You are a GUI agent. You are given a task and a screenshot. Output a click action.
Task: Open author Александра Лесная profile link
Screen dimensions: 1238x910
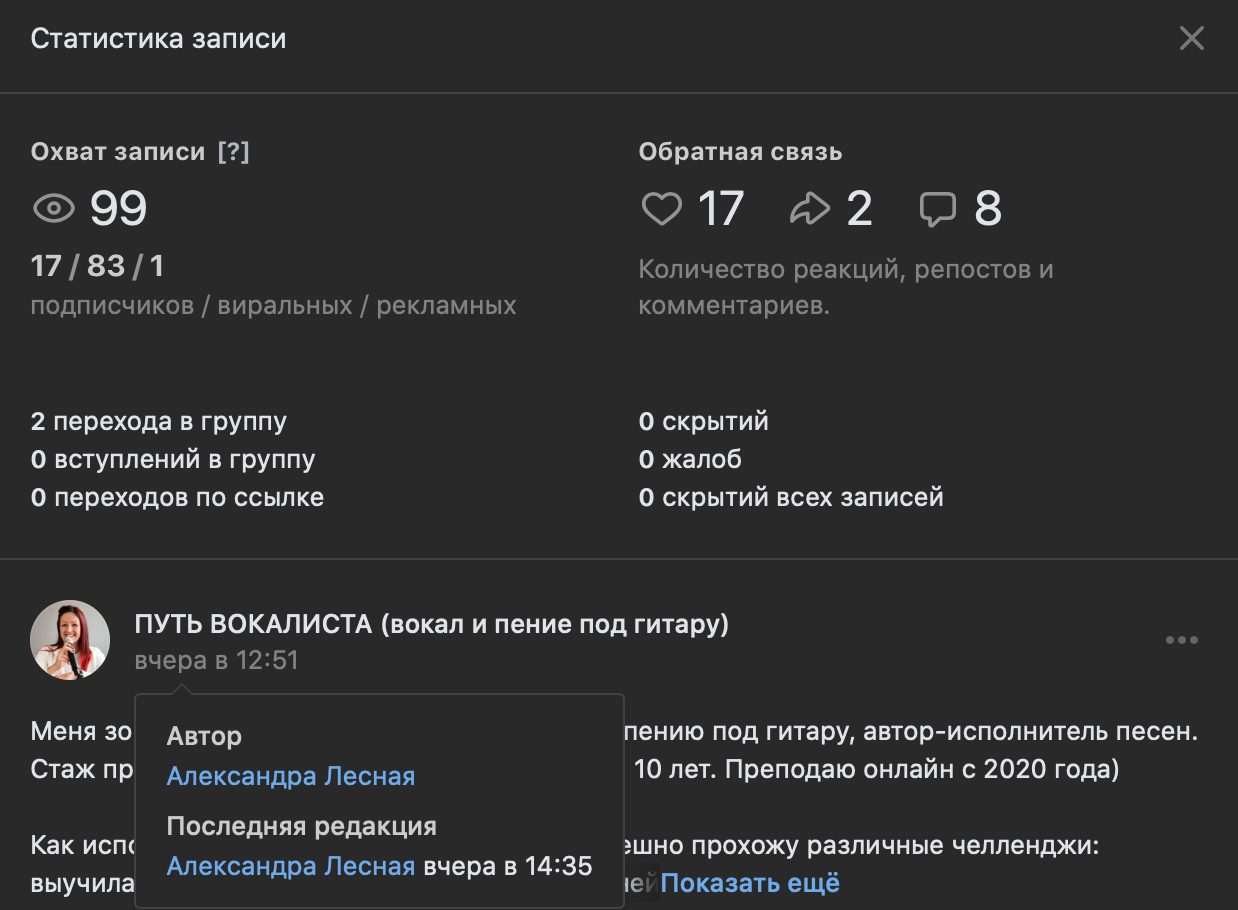pyautogui.click(x=290, y=776)
